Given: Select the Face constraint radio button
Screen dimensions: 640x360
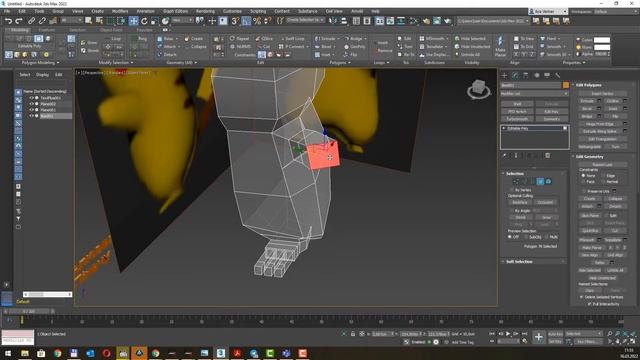Looking at the screenshot, I should [584, 182].
